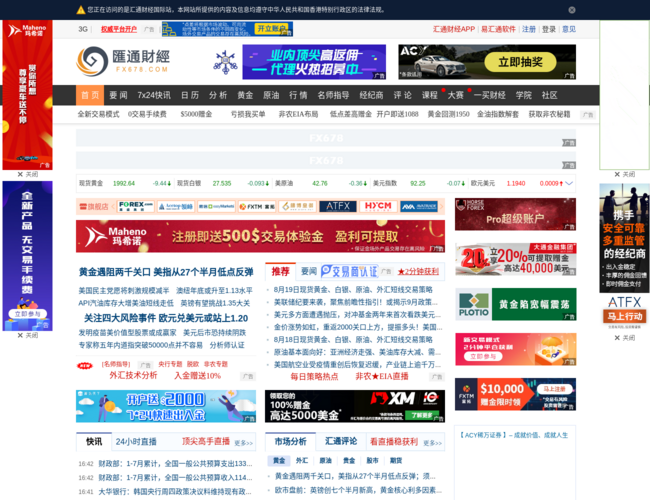Open headline 黄金遇阻两千关口 美指从27个半月低点反弹

pyautogui.click(x=166, y=272)
